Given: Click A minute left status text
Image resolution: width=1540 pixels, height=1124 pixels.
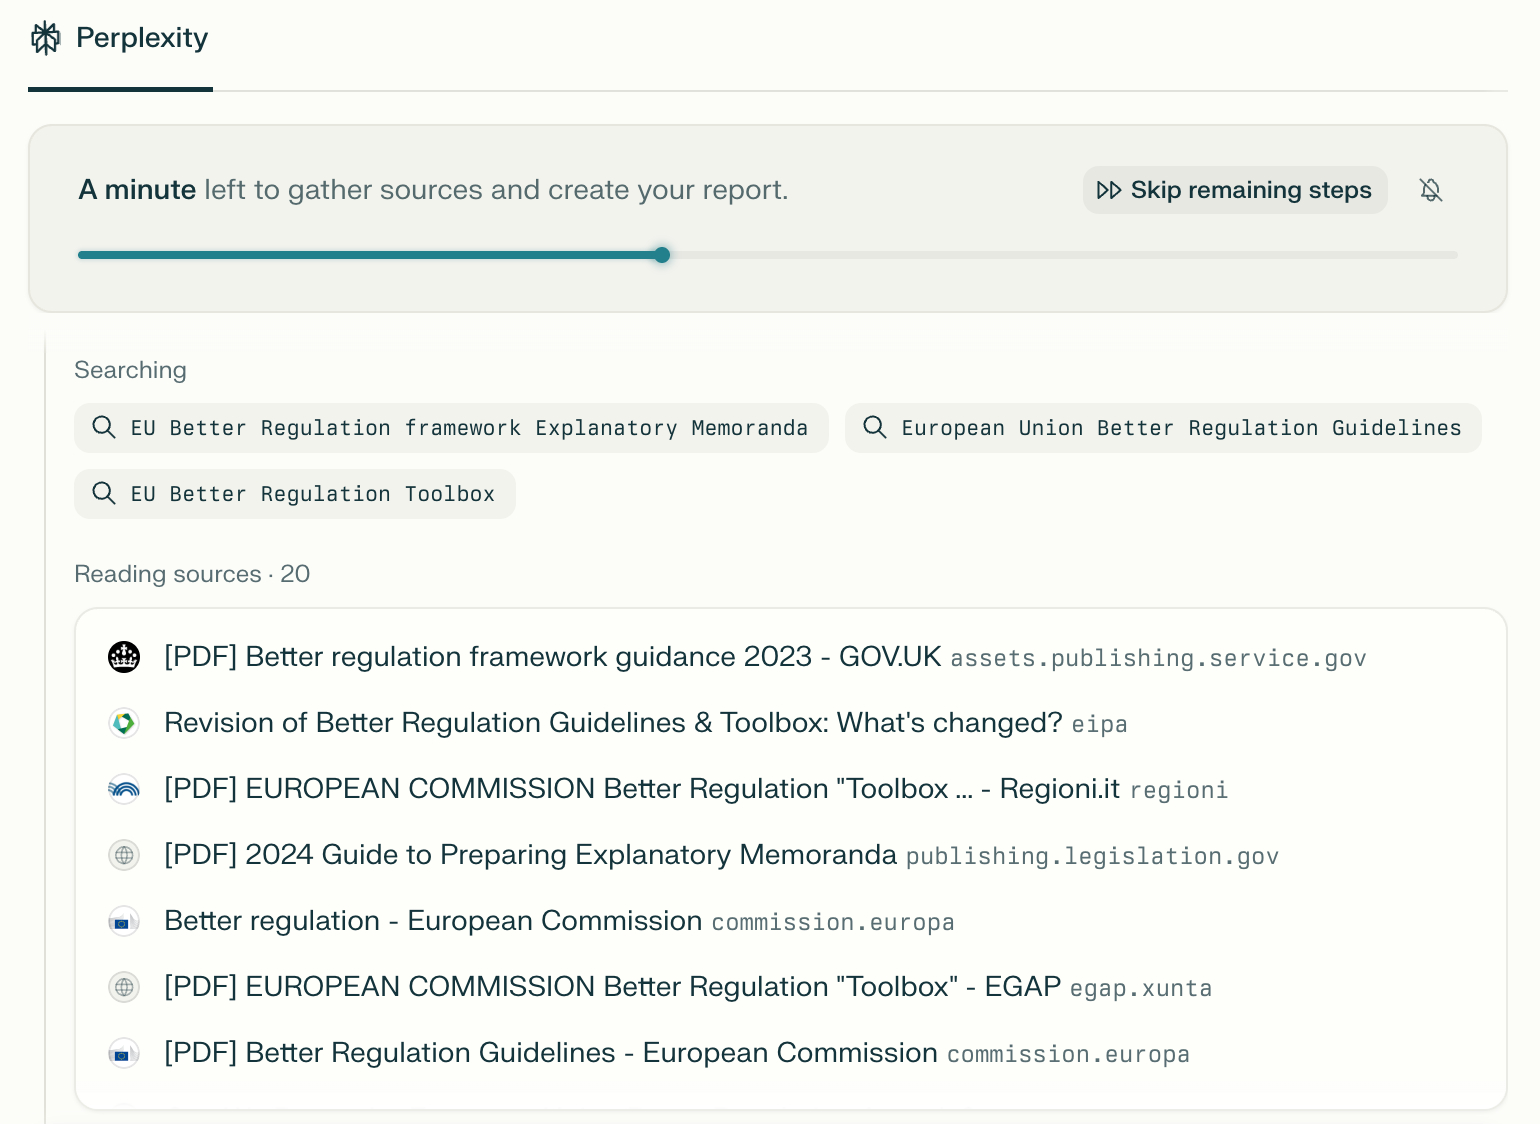Looking at the screenshot, I should click(433, 190).
